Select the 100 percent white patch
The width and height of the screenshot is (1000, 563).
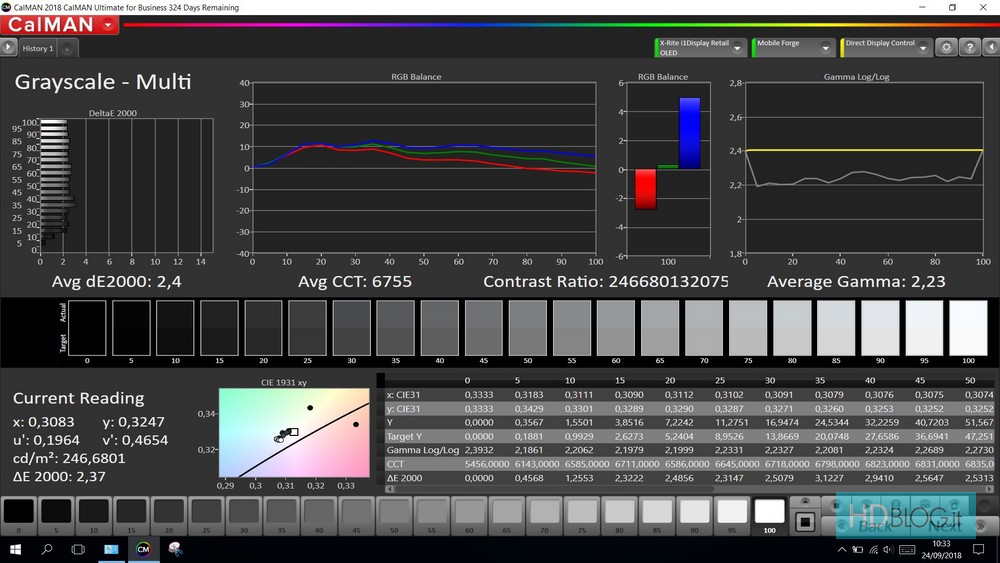pyautogui.click(x=769, y=513)
